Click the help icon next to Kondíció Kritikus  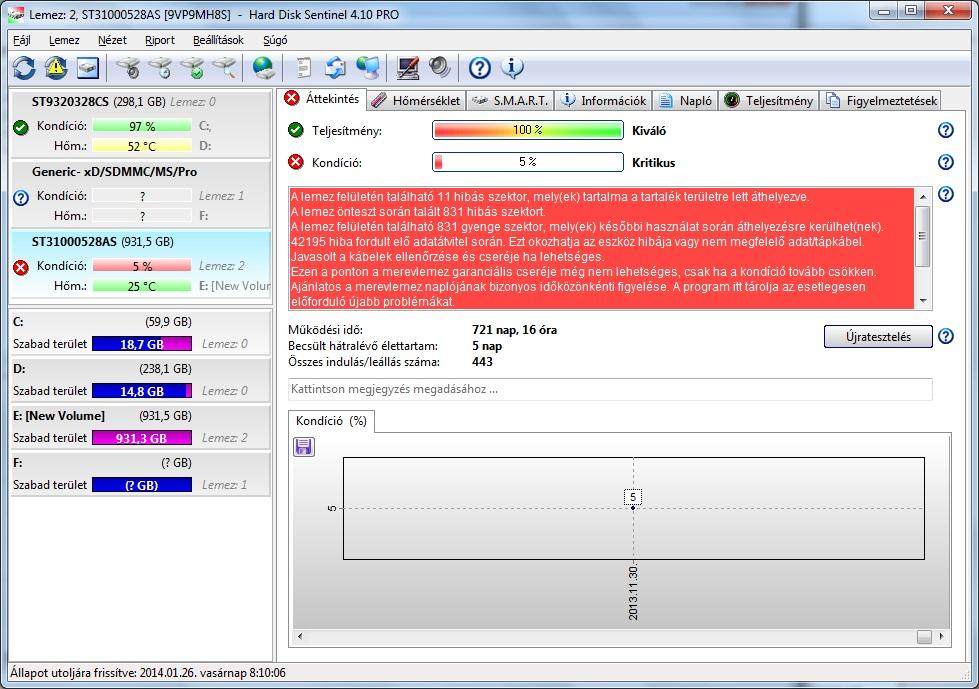point(946,162)
